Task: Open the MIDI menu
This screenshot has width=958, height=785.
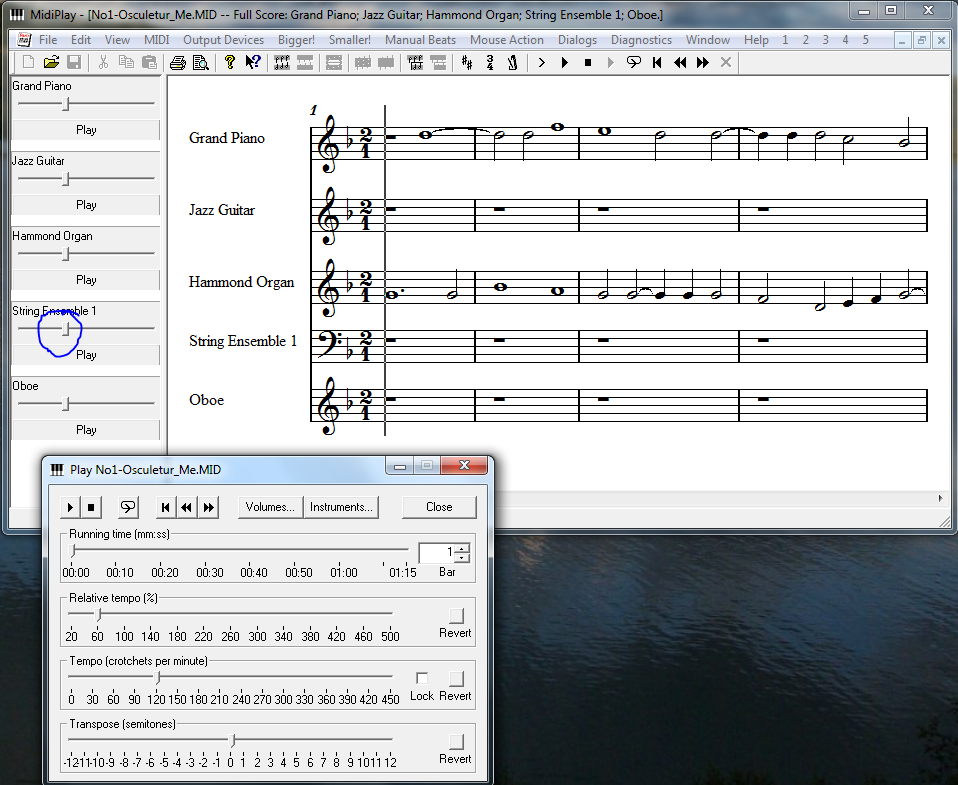Action: click(x=156, y=40)
